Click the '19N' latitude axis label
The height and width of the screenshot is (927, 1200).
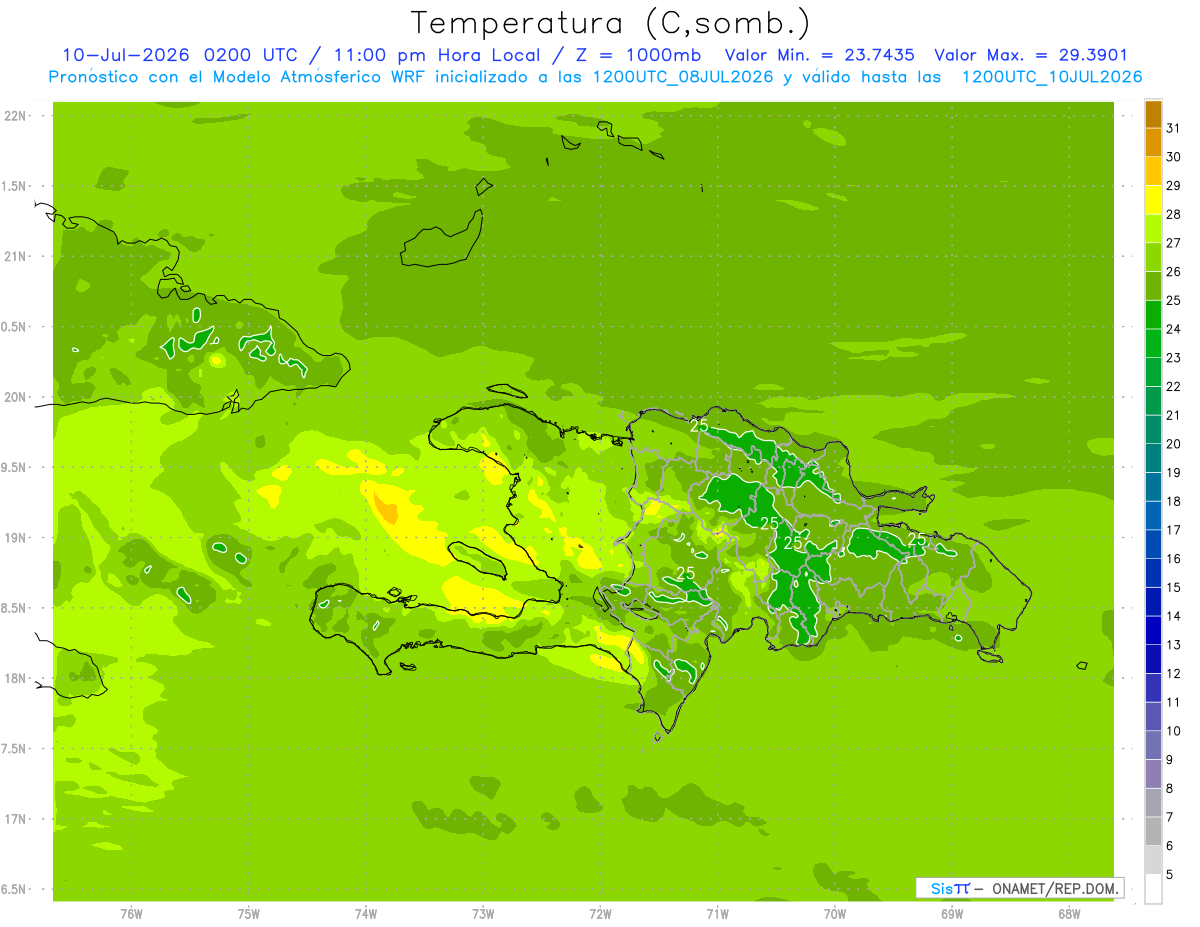click(x=16, y=538)
